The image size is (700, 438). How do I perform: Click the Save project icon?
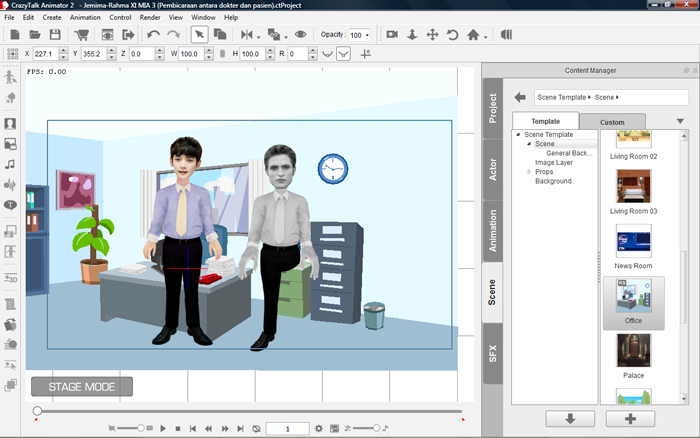(56, 35)
